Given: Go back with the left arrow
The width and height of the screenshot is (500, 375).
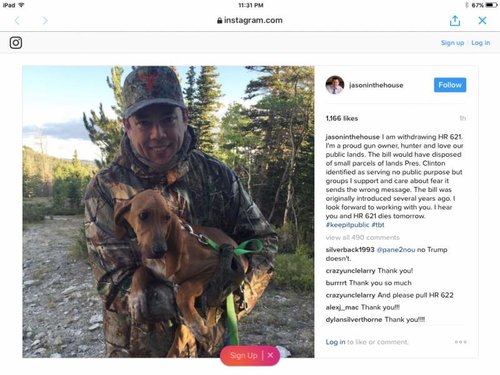Looking at the screenshot, I should tap(17, 21).
